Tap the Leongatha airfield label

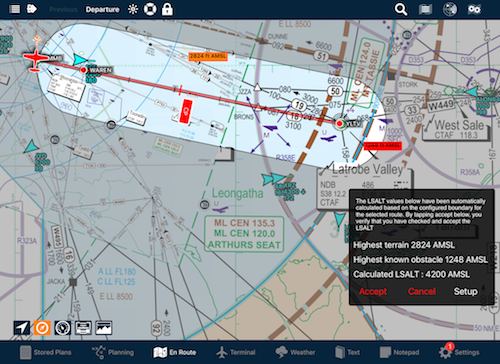(238, 194)
